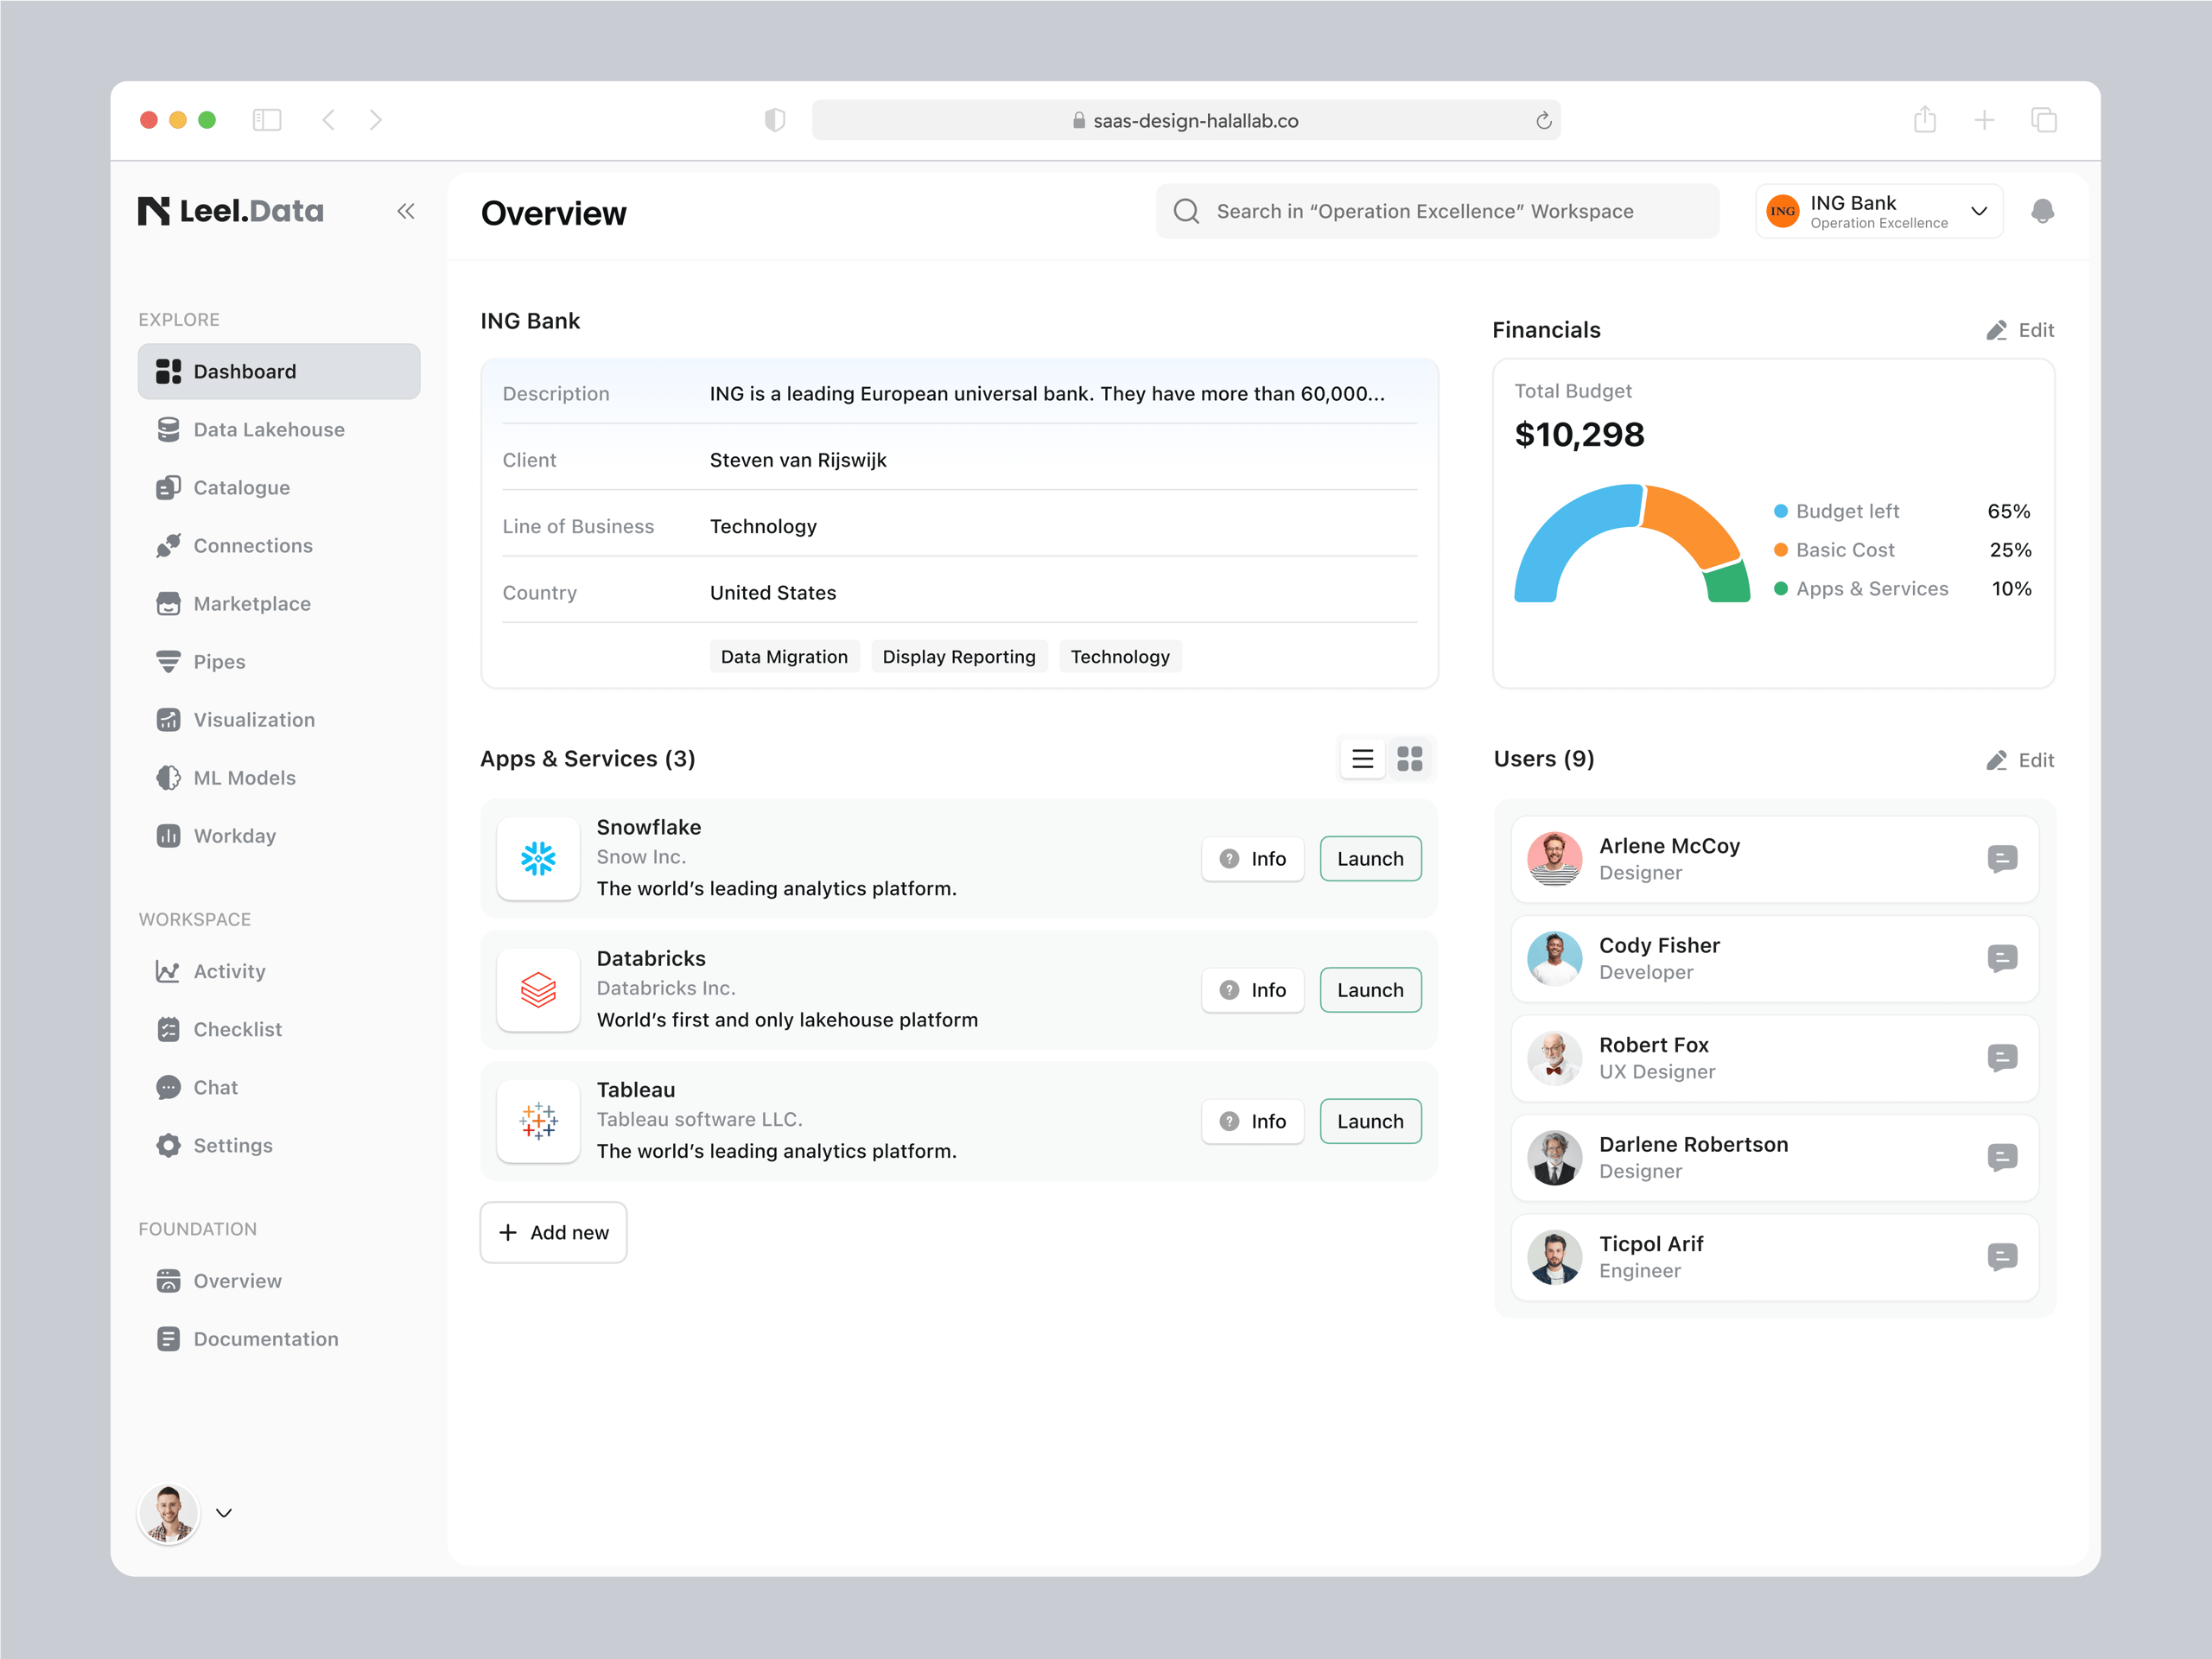Launch Snowflake app

point(1370,859)
